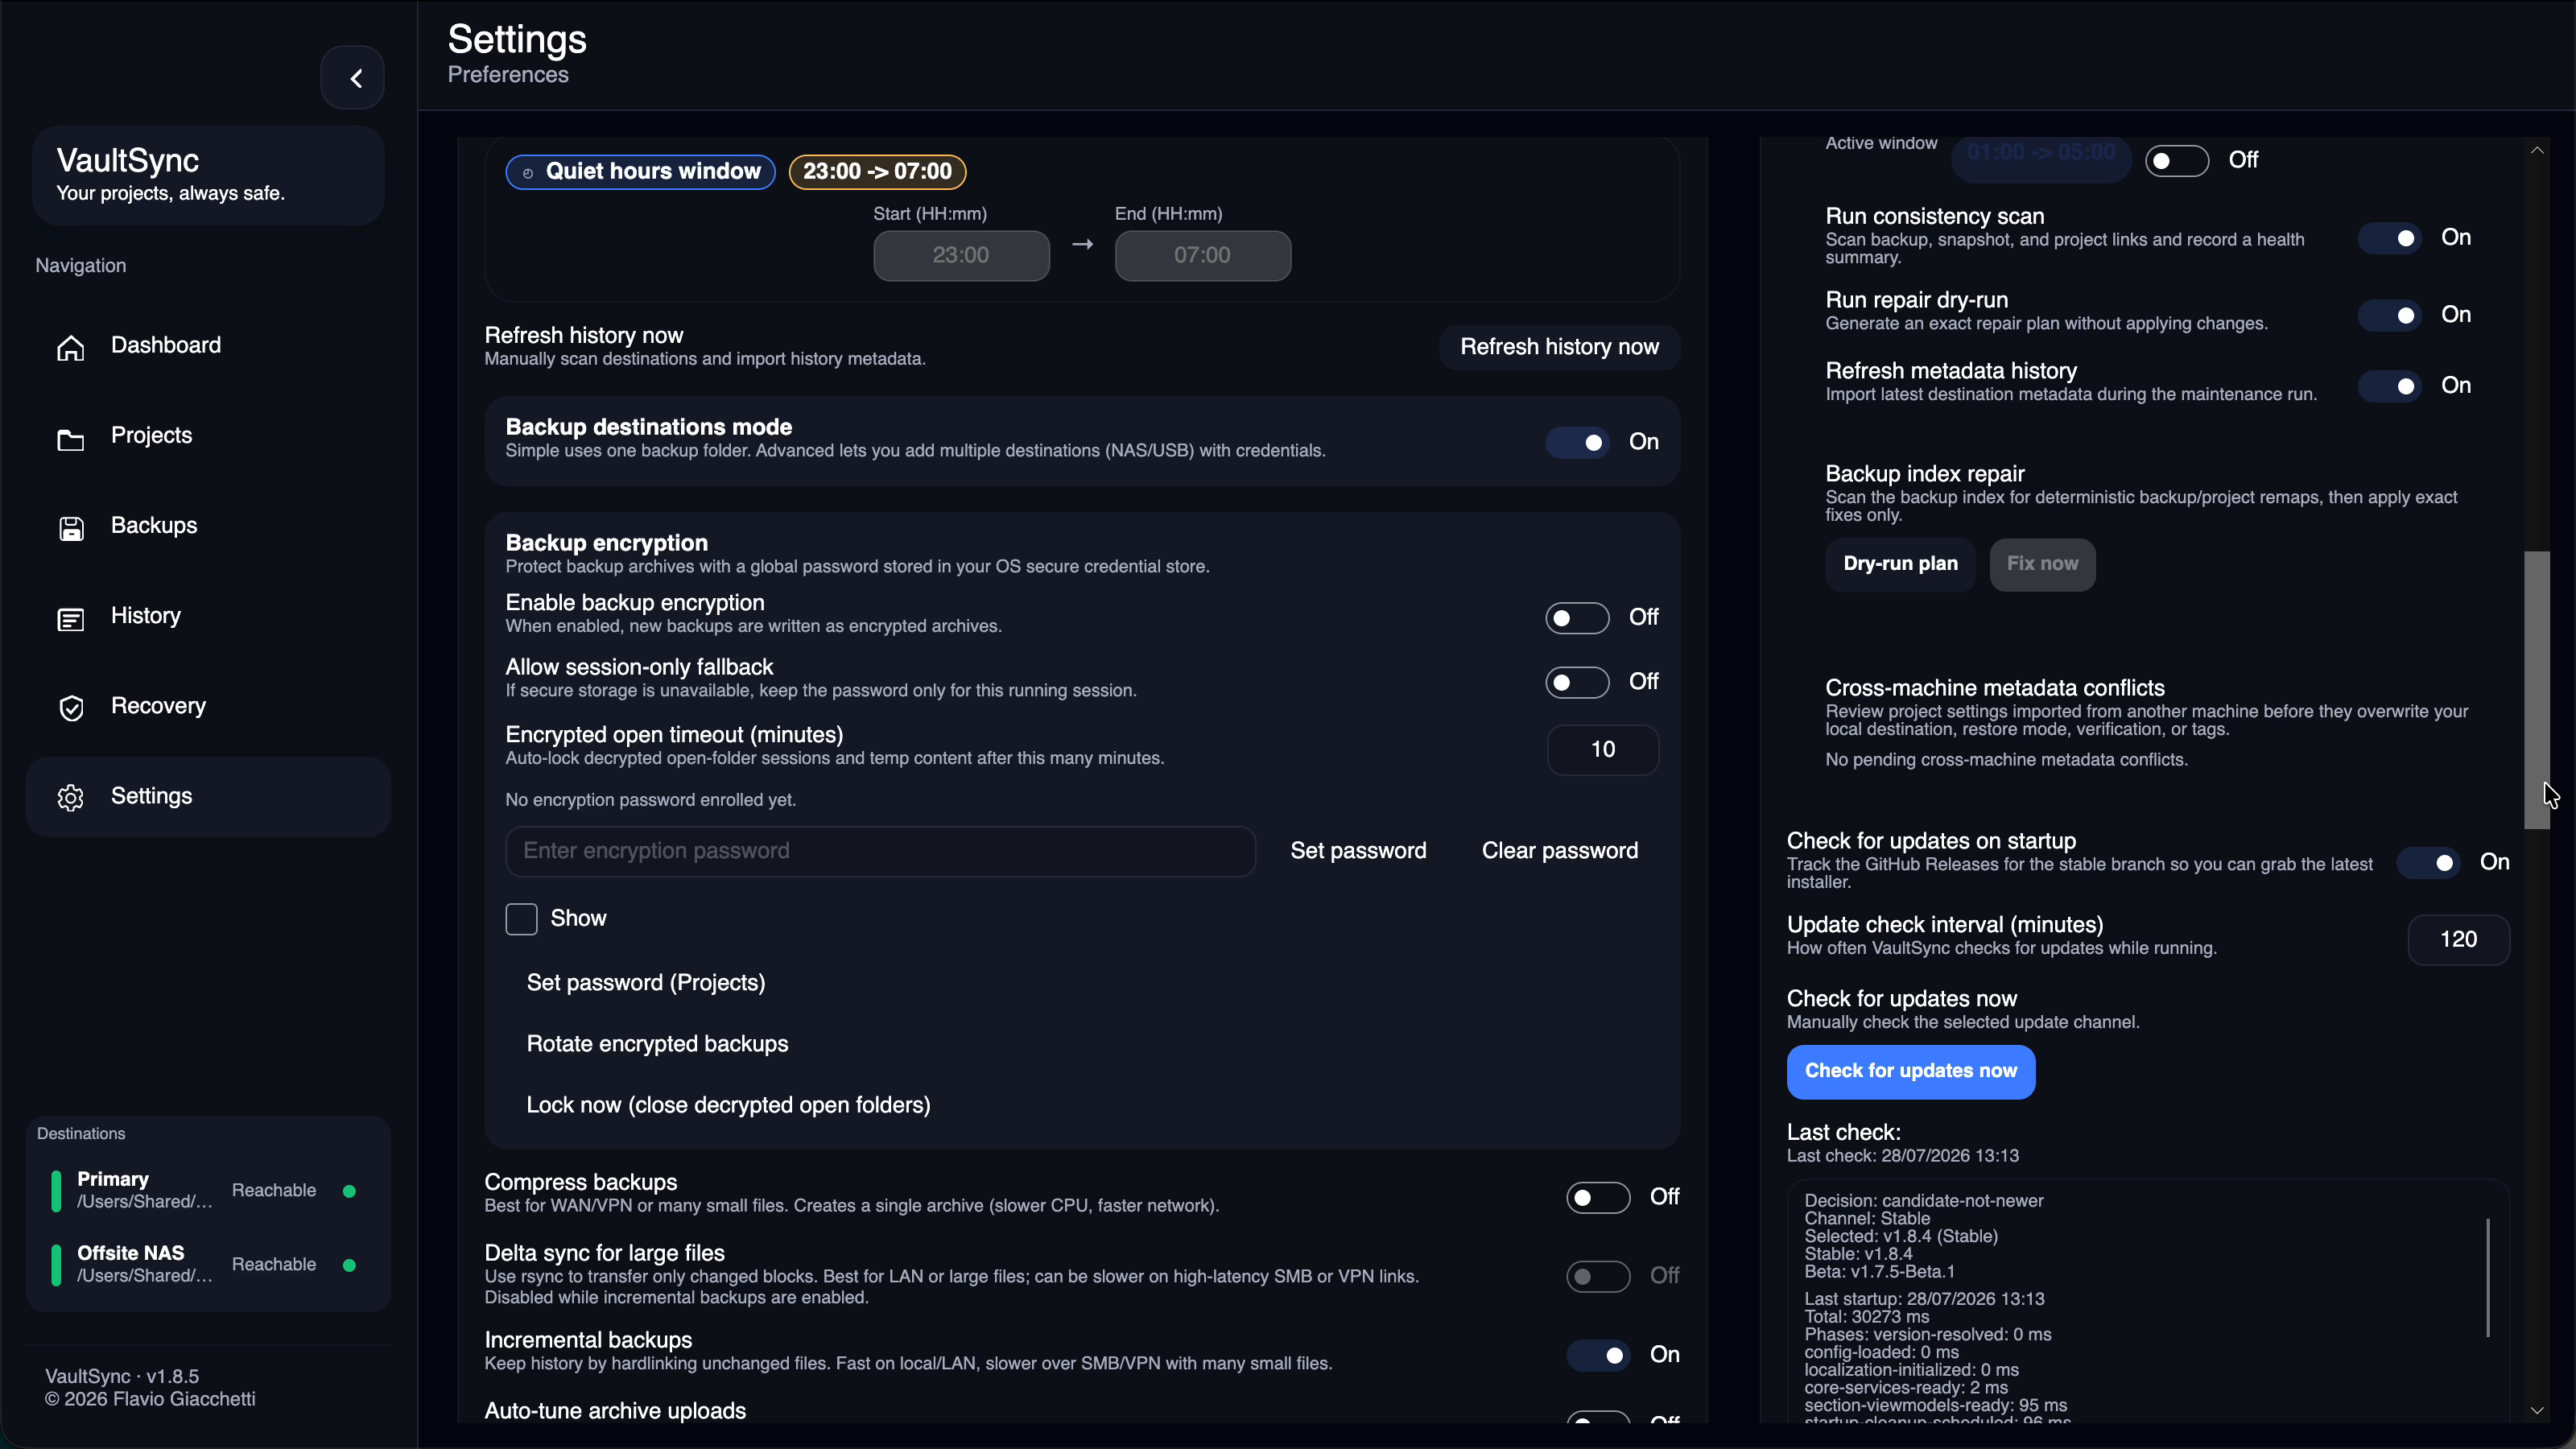This screenshot has height=1449, width=2576.
Task: Click the Offsite NAS green status dot
Action: [x=349, y=1265]
